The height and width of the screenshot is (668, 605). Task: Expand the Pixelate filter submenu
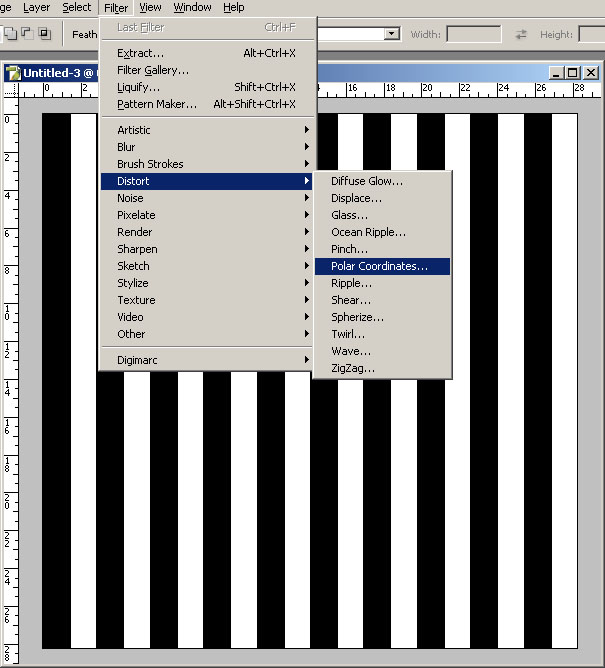tap(207, 215)
